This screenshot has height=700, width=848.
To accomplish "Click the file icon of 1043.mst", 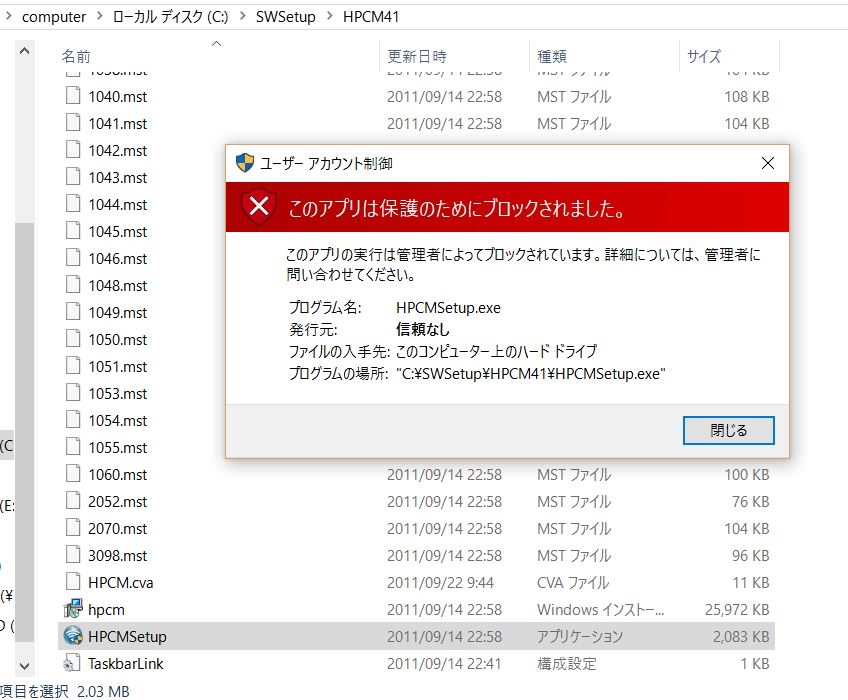I will pyautogui.click(x=73, y=177).
